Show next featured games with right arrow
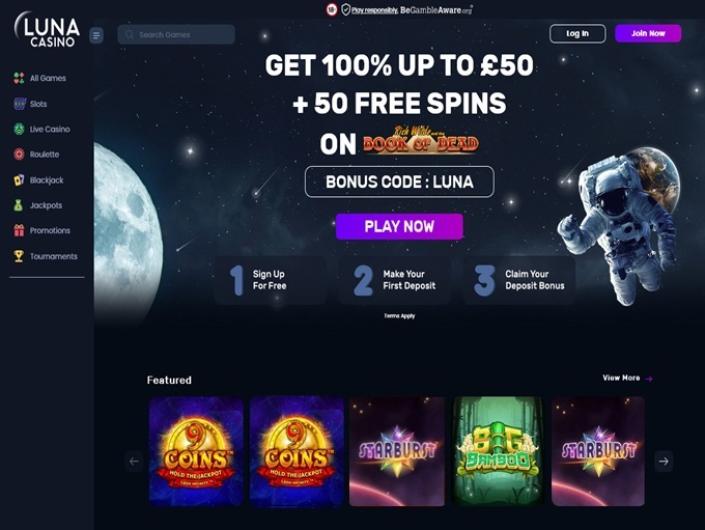This screenshot has height=530, width=705. [663, 461]
